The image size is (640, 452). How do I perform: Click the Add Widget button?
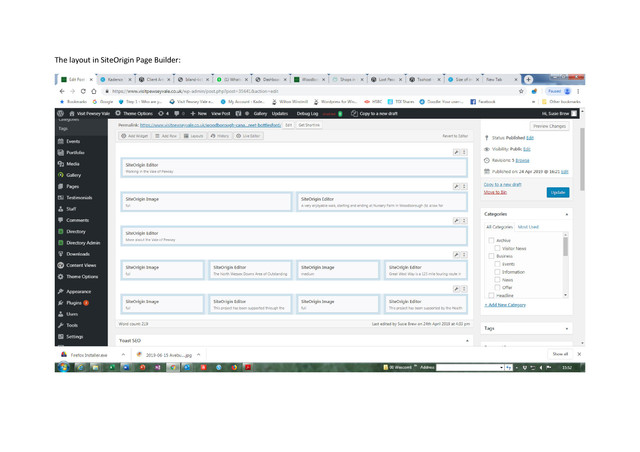(x=135, y=136)
